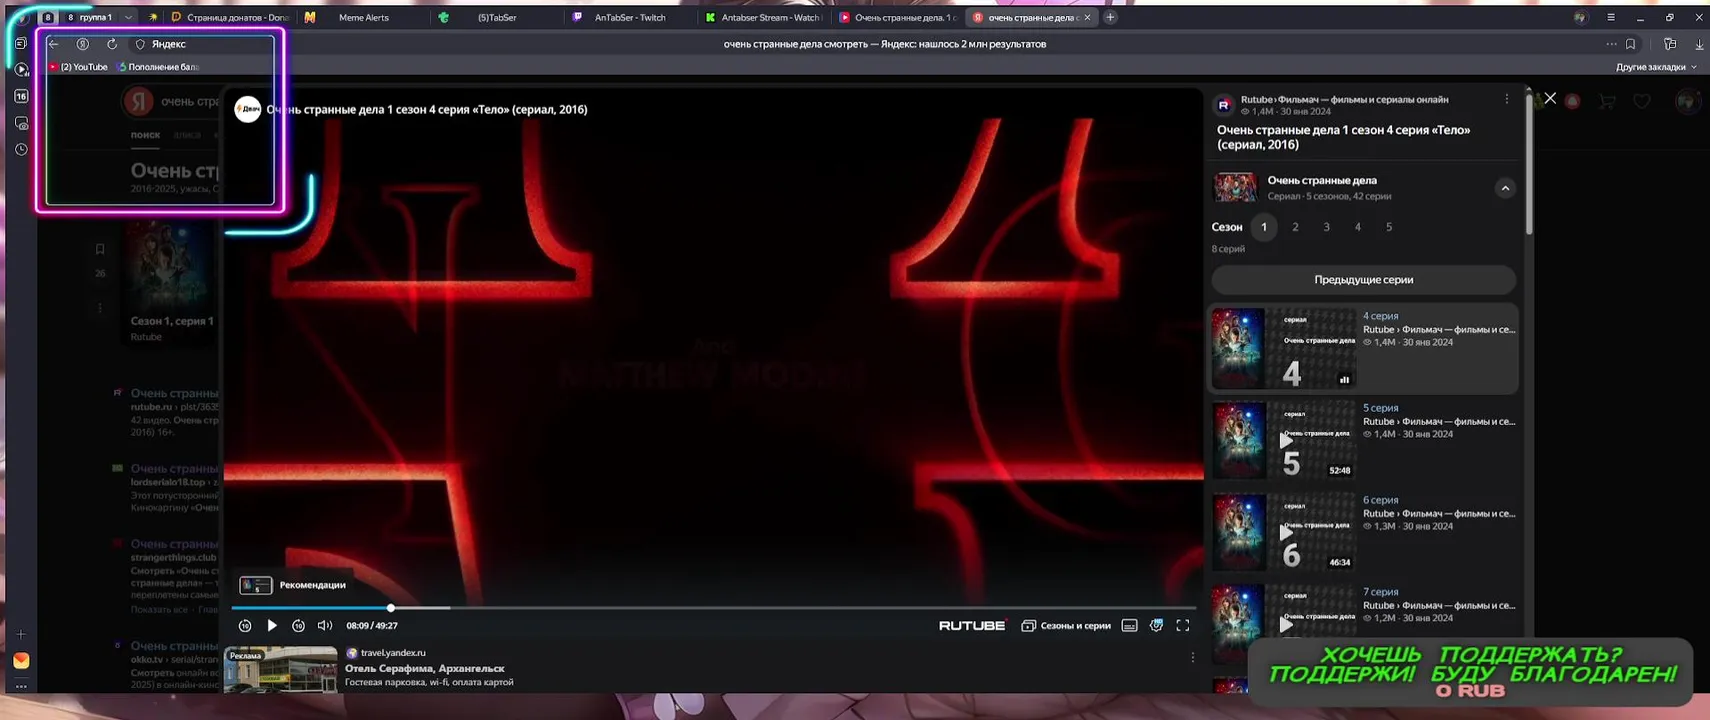Open 'Рекомендации' overlay in the player

294,585
